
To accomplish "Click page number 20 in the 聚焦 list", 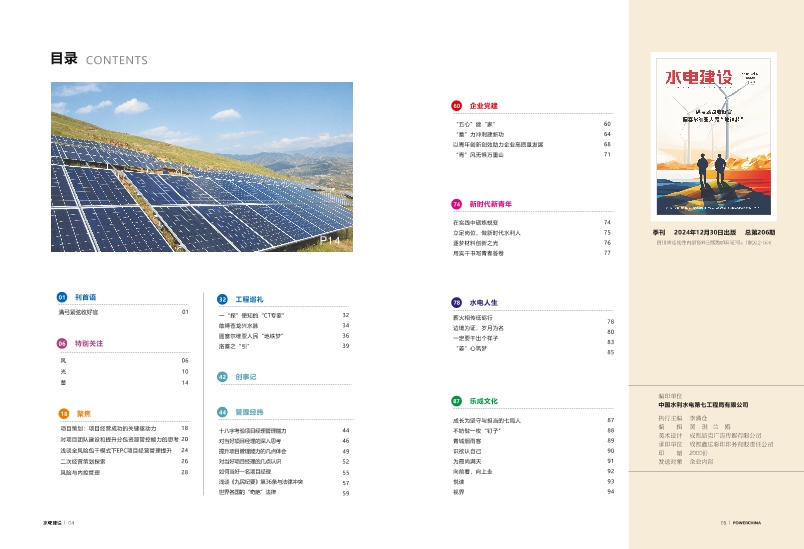I will point(185,439).
